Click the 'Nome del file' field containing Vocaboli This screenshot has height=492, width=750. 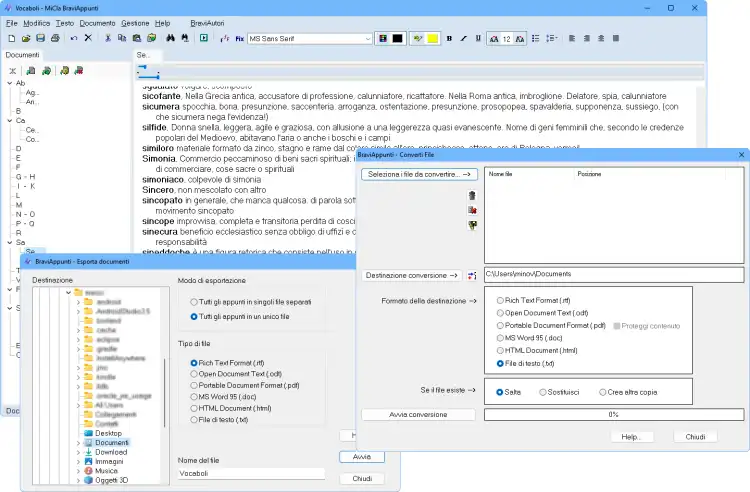pyautogui.click(x=251, y=473)
